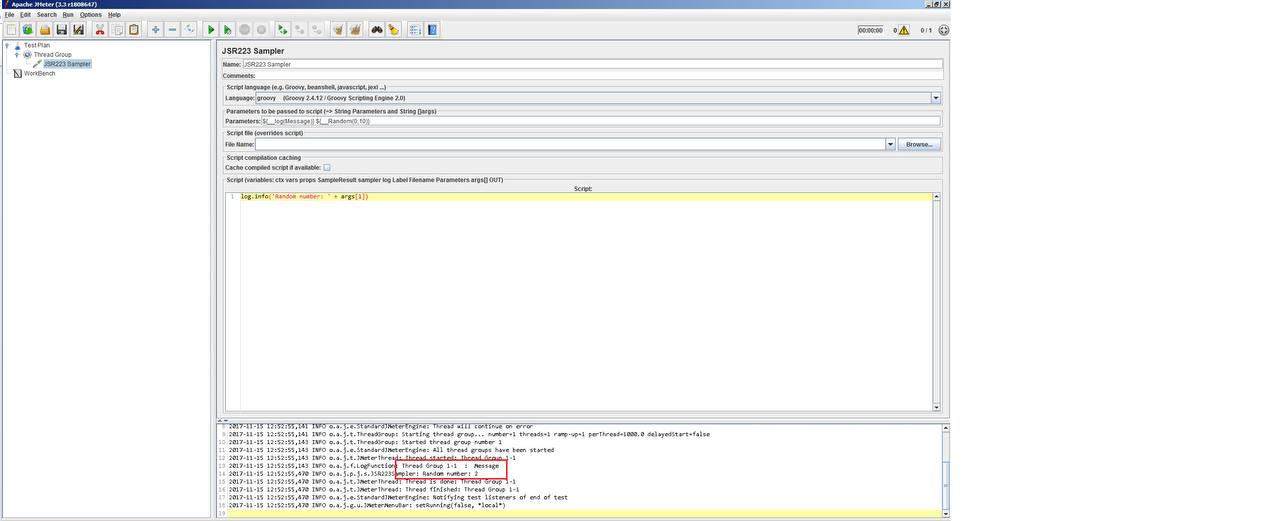Expand all nodes with the plus icon

click(156, 30)
